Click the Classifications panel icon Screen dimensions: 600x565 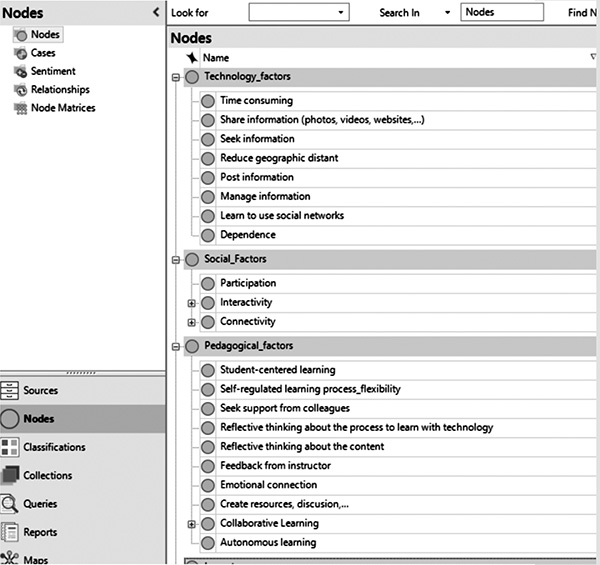pos(10,447)
